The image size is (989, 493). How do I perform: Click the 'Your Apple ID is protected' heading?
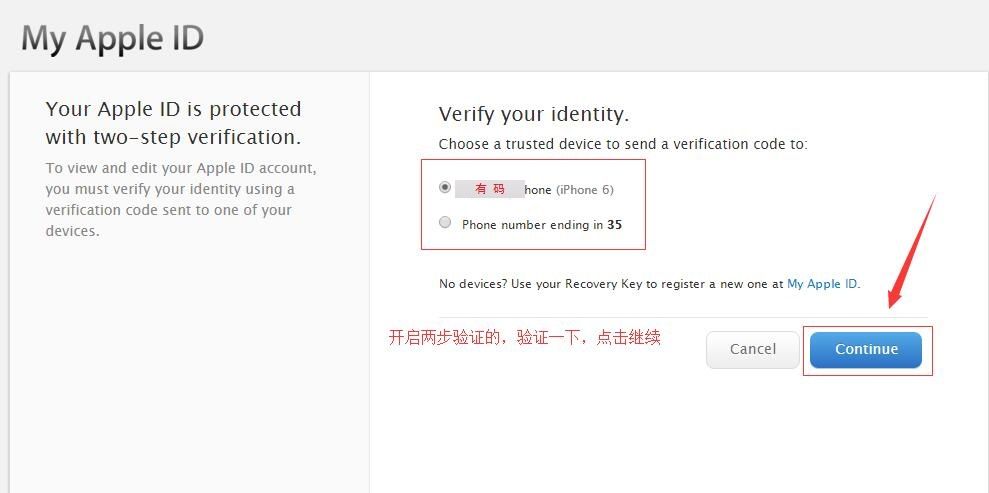[173, 109]
